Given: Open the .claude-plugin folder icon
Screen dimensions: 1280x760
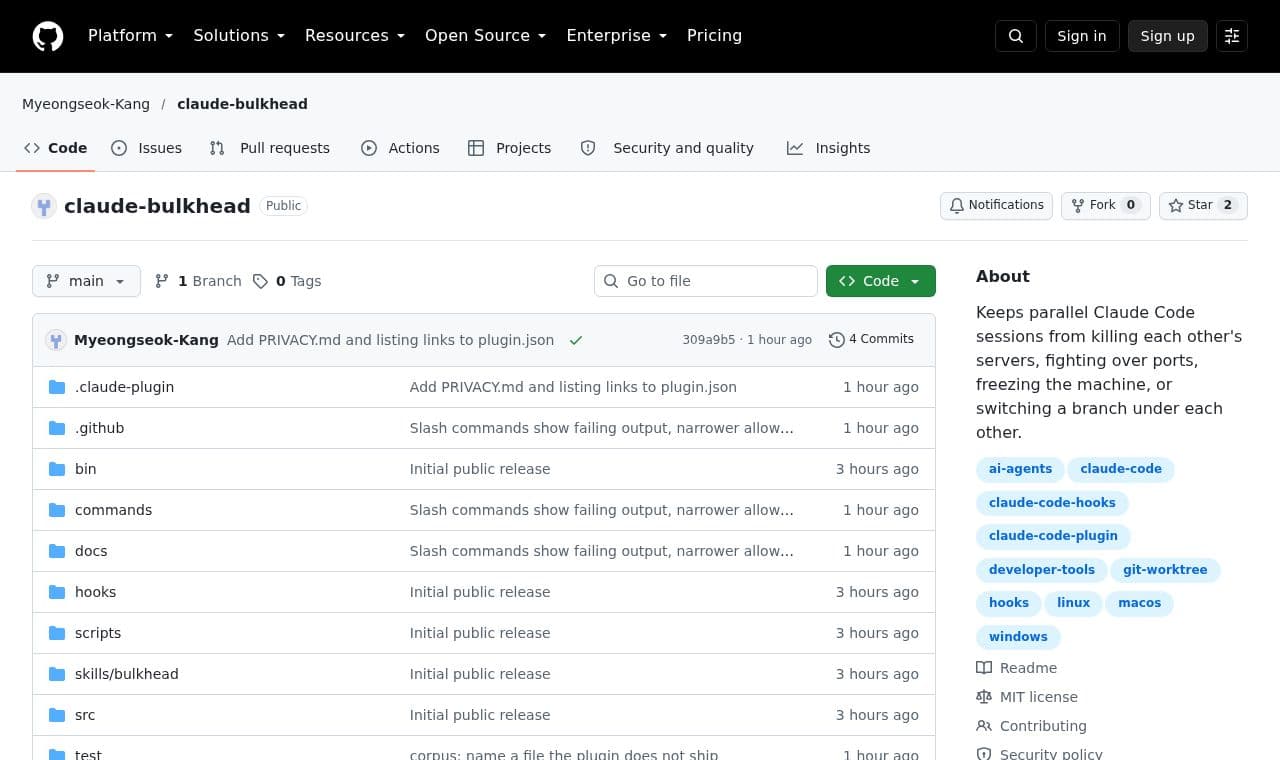Looking at the screenshot, I should [x=57, y=387].
